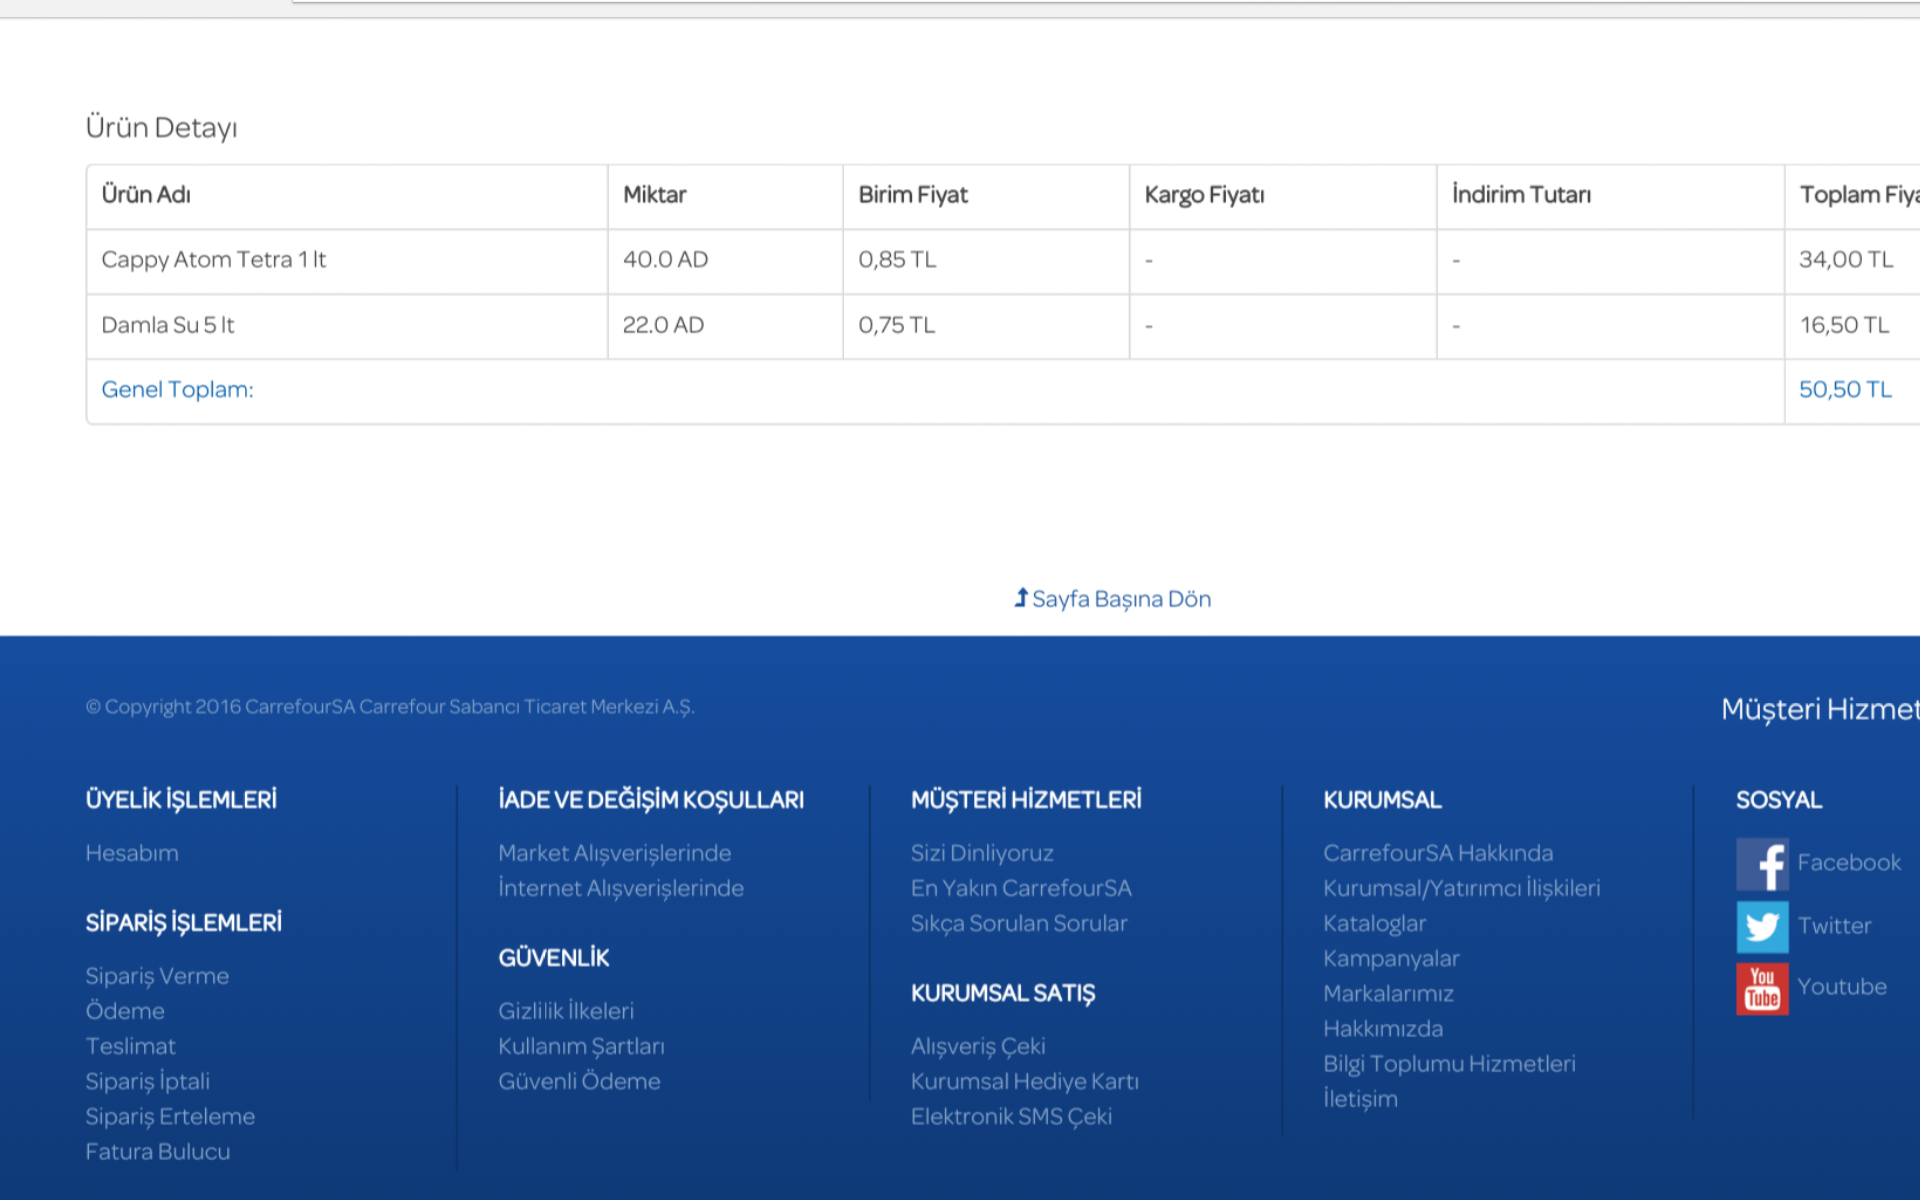Open Elektronik SMS Çeki link

[1011, 1116]
